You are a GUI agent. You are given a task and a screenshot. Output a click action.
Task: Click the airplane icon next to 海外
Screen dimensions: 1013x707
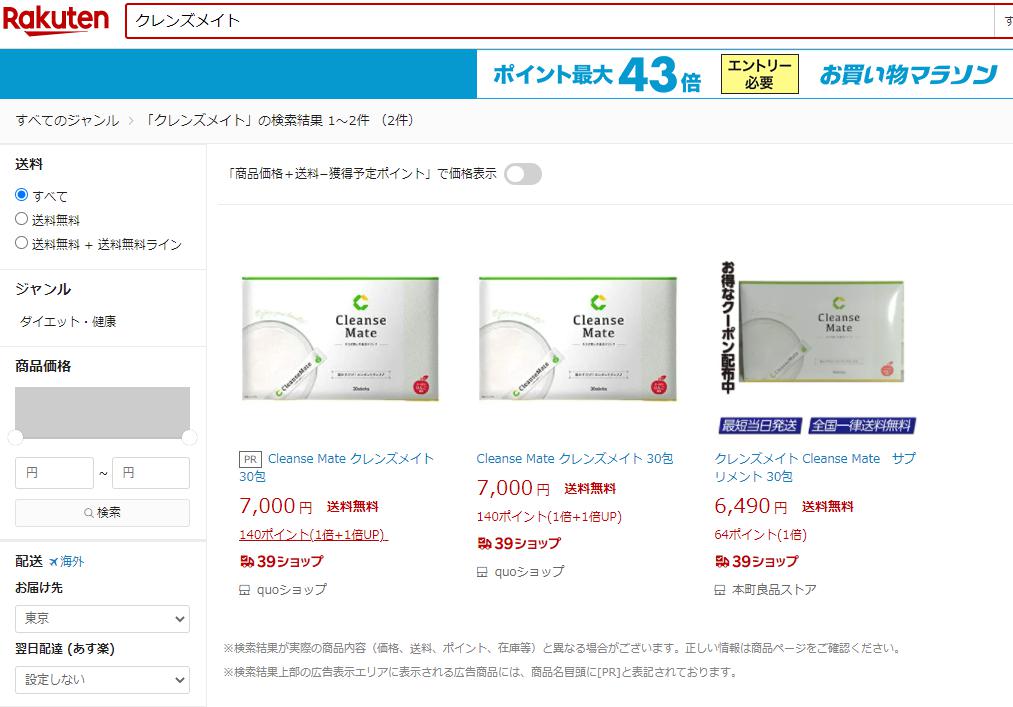(54, 562)
